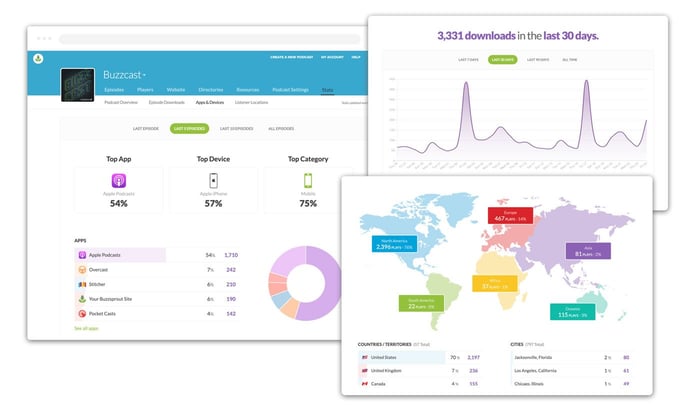
Task: Select the Last 10 Episodes filter
Action: pyautogui.click(x=237, y=128)
